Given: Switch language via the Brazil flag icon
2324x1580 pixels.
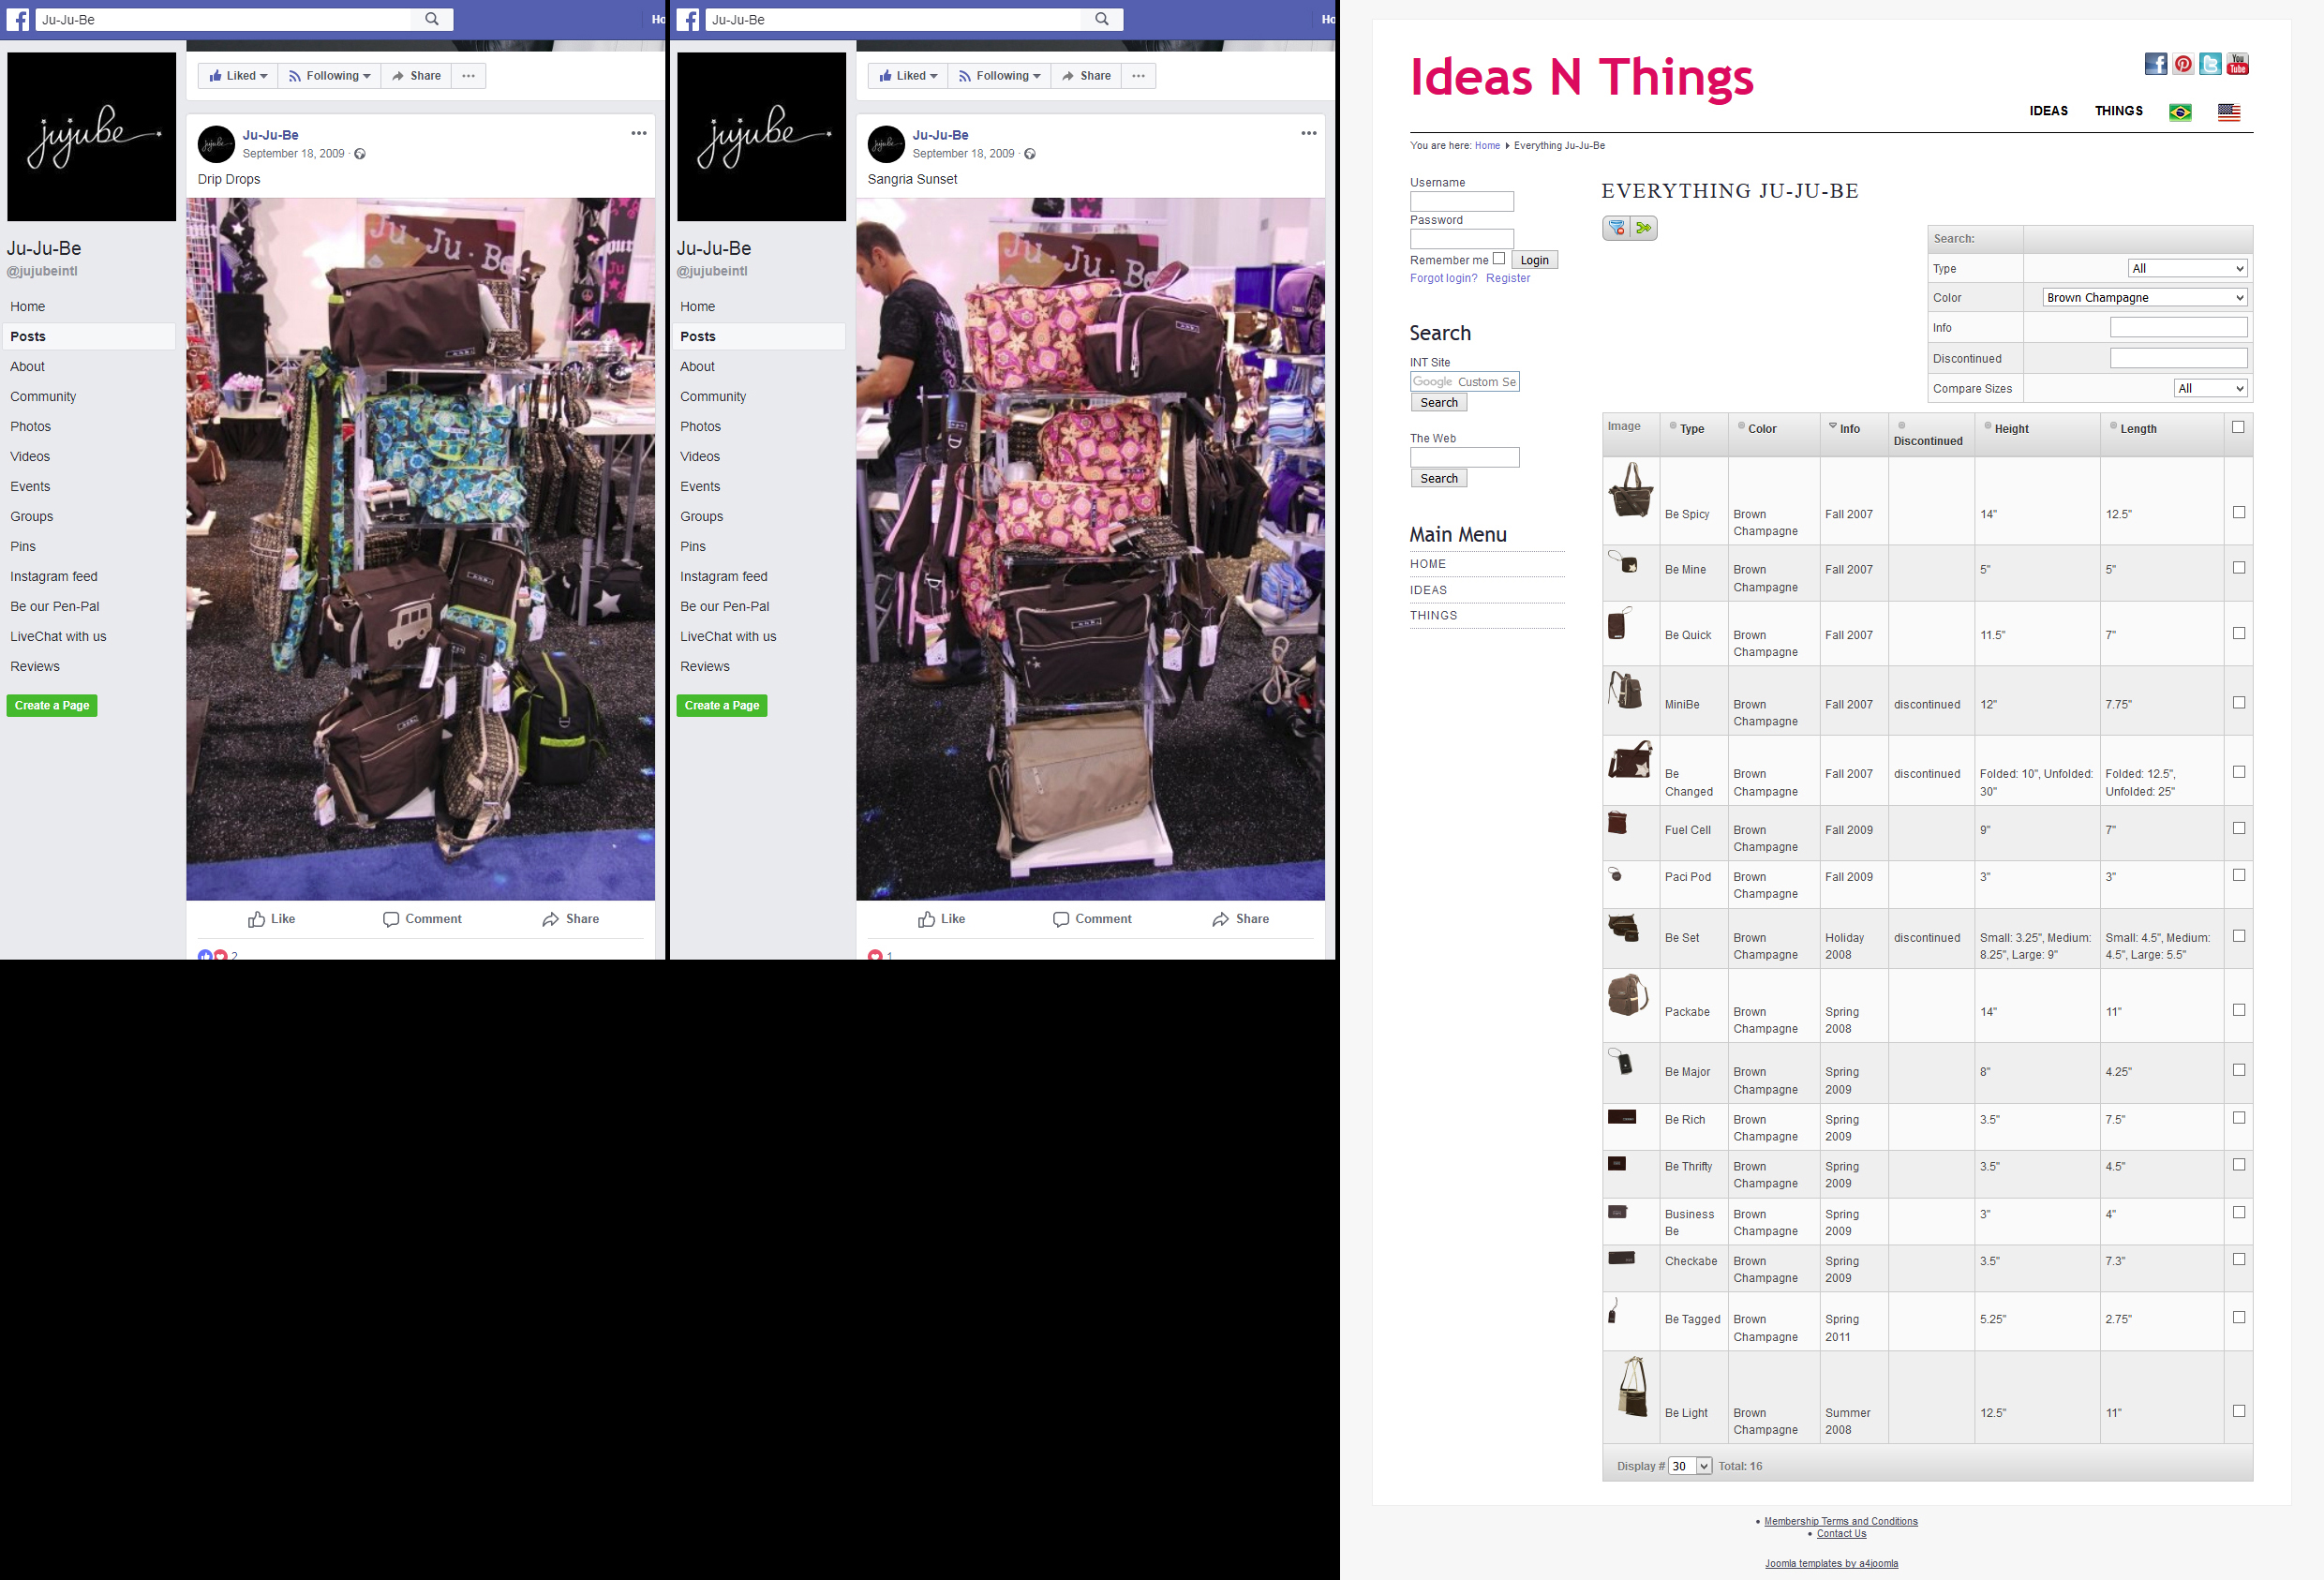Looking at the screenshot, I should pyautogui.click(x=2180, y=112).
